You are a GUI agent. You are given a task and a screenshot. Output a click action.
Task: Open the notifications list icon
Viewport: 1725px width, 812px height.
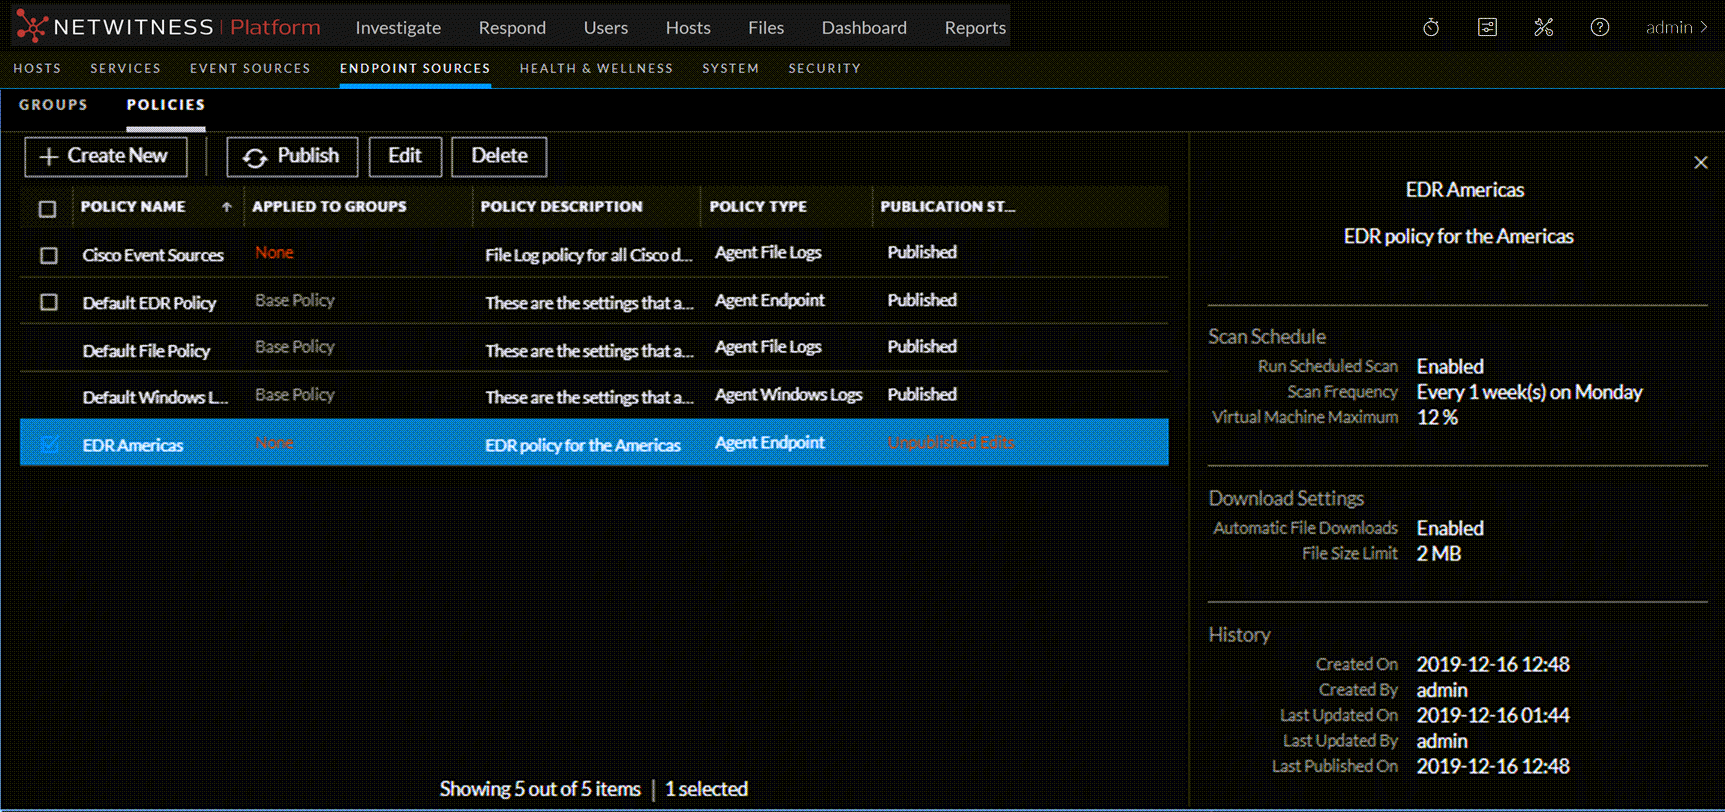[x=1487, y=28]
